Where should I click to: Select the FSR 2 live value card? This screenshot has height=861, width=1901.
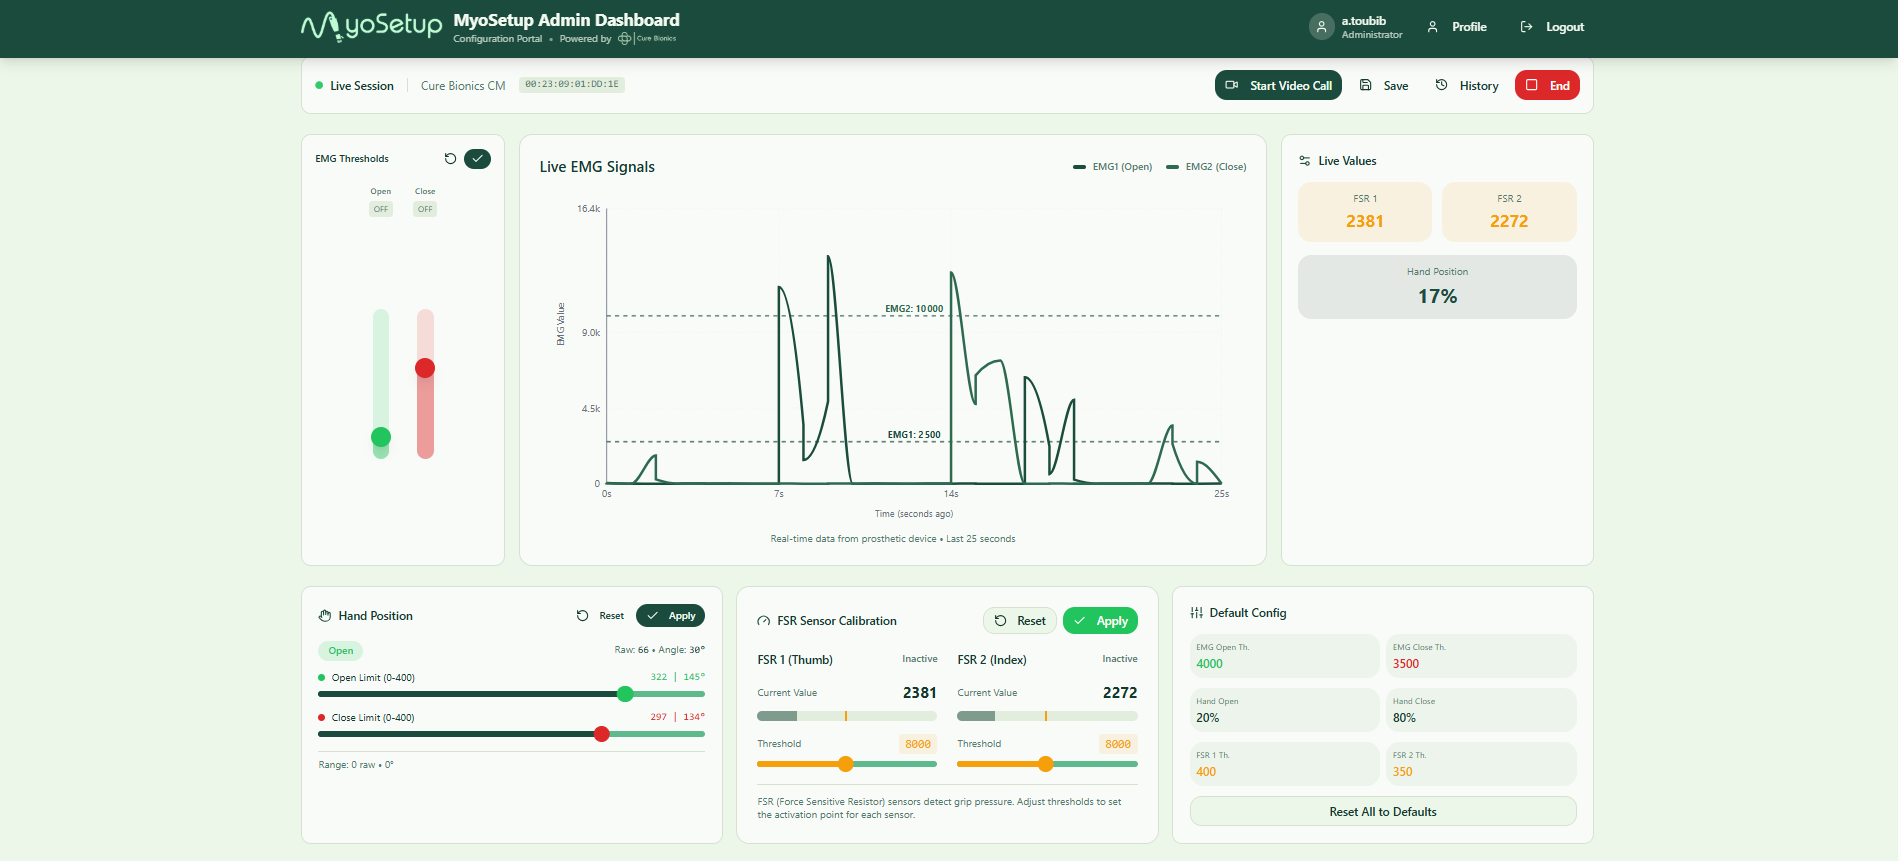(1509, 212)
